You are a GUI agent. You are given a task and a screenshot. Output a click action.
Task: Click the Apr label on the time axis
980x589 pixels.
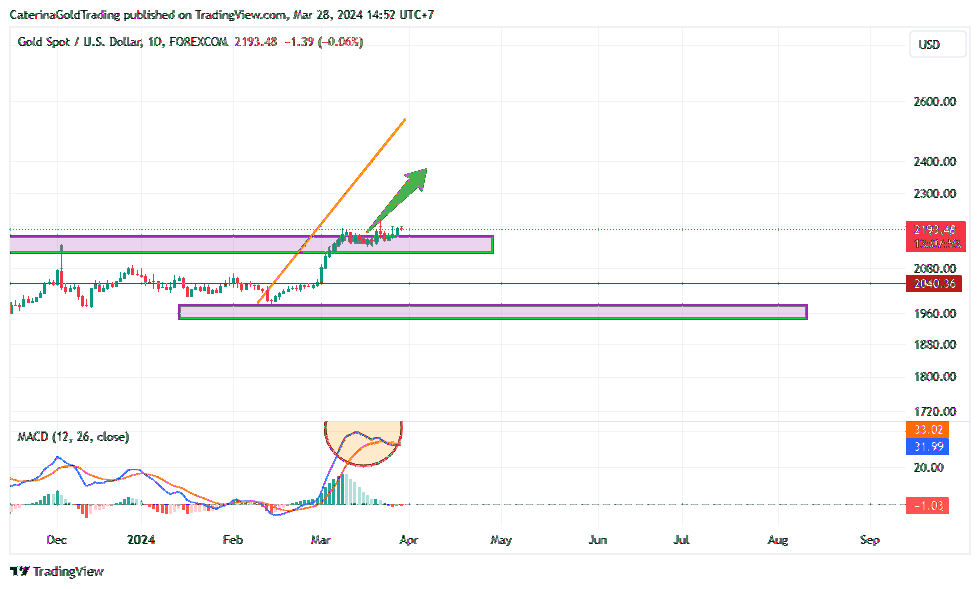pyautogui.click(x=409, y=540)
